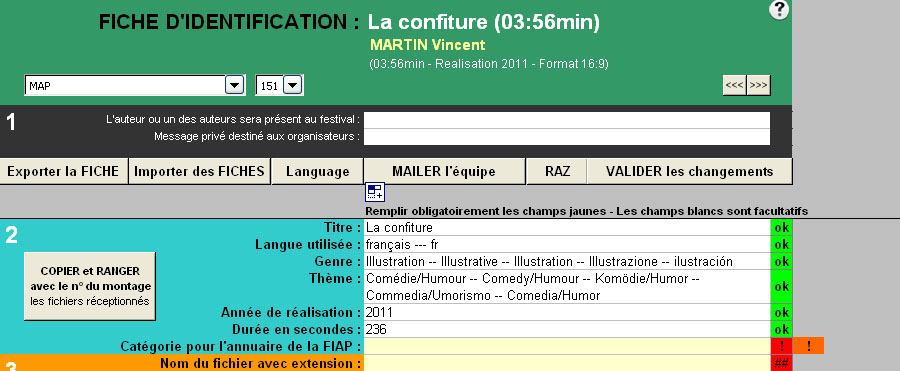Click Importer des FICHES
Image resolution: width=900 pixels, height=371 pixels.
pyautogui.click(x=199, y=171)
